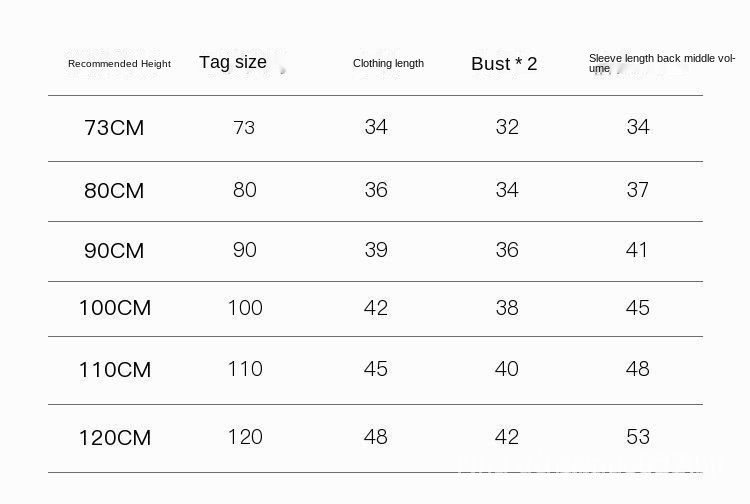Select the 100CM recommended height cell

point(114,308)
